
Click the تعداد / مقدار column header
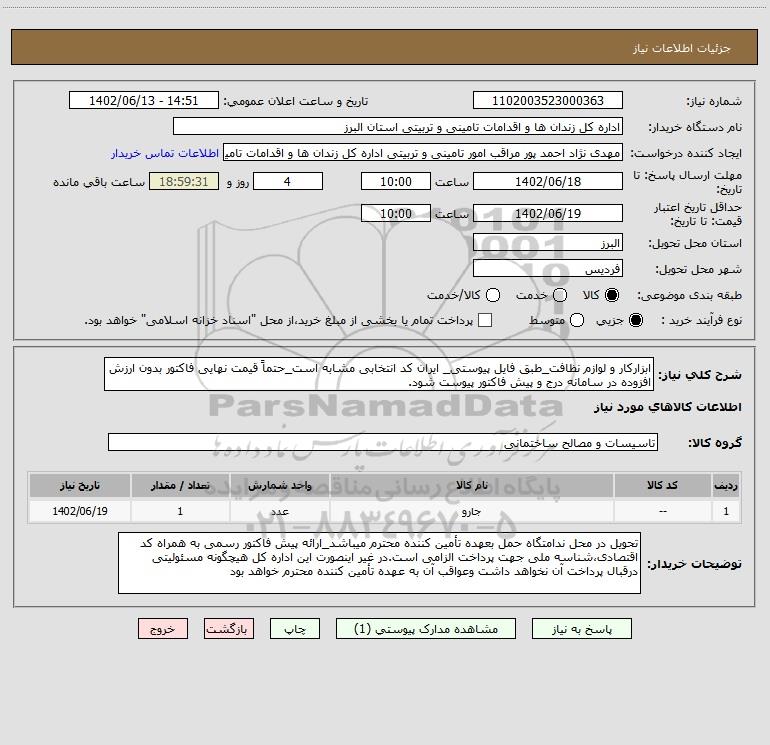(x=180, y=486)
